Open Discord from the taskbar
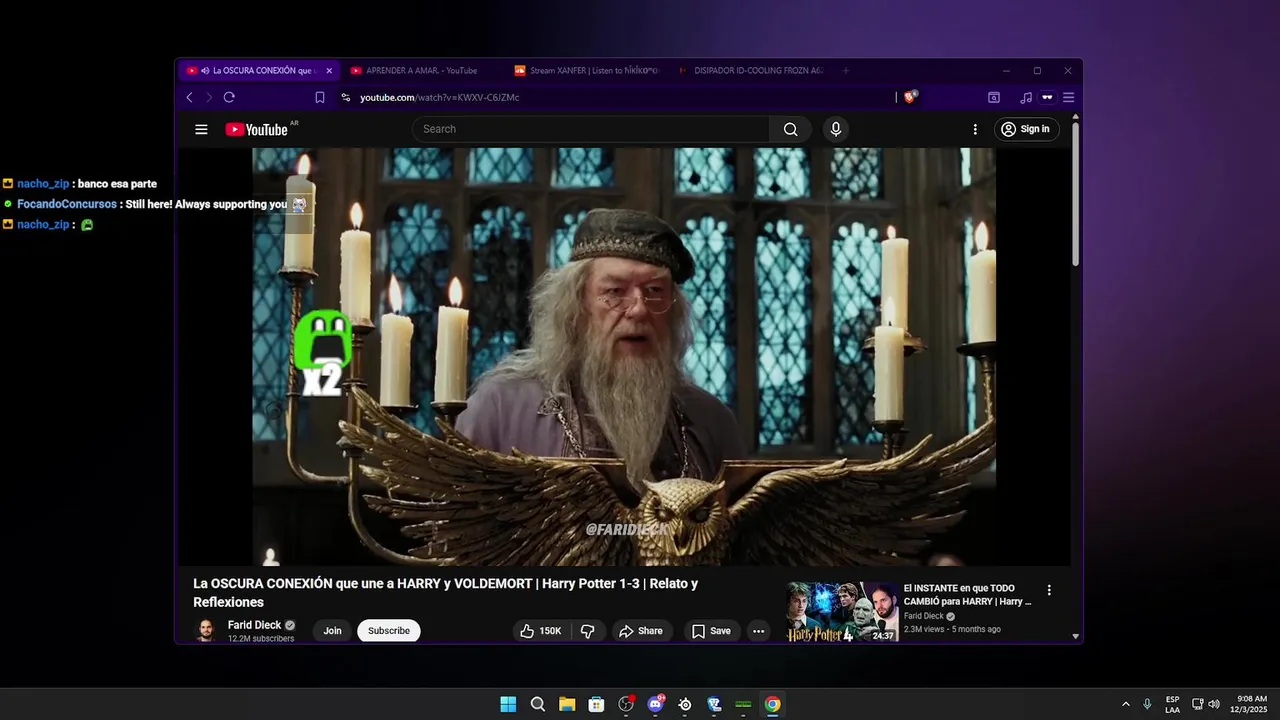The height and width of the screenshot is (720, 1280). (655, 704)
